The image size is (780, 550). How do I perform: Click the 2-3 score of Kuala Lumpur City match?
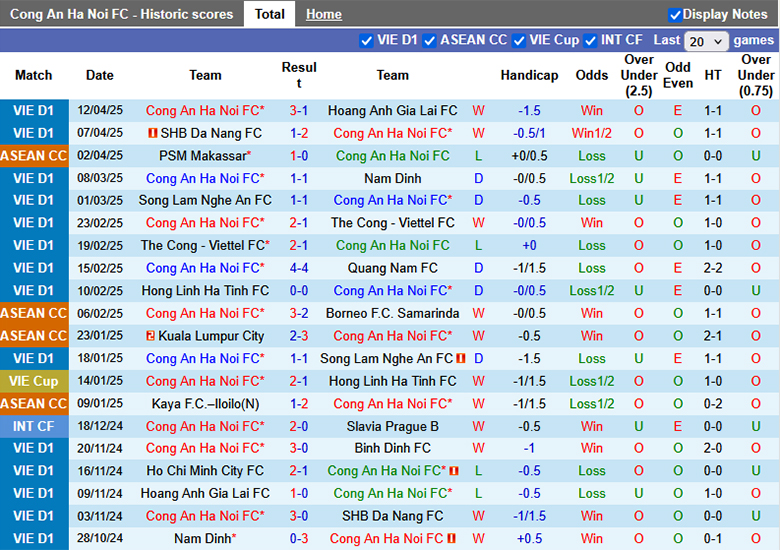[298, 336]
